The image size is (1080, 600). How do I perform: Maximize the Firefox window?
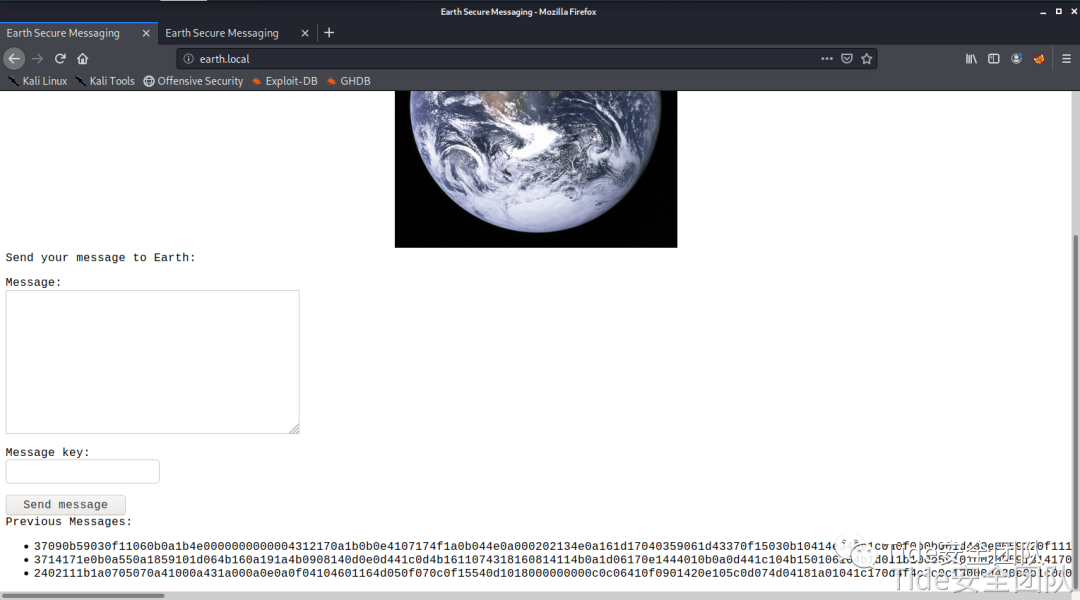point(1059,12)
